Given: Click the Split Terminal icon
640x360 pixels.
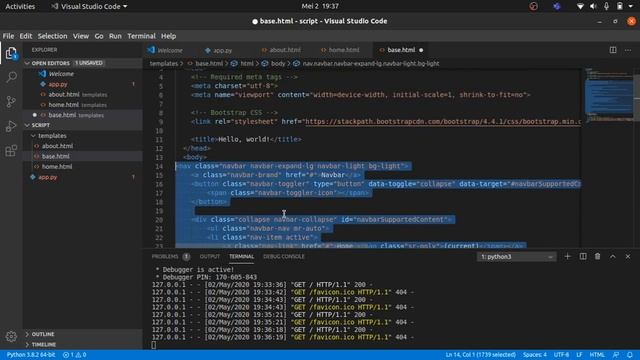Looking at the screenshot, I should (583, 256).
